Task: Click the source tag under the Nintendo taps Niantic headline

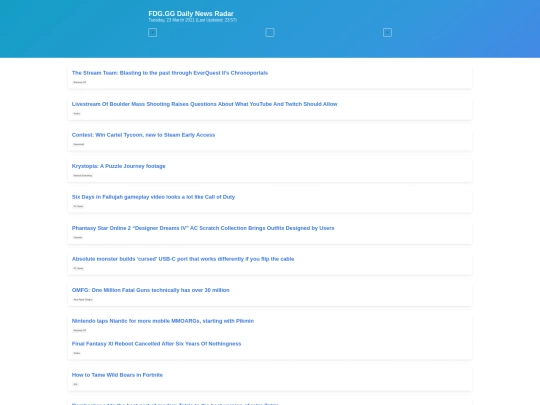Action: pyautogui.click(x=80, y=330)
